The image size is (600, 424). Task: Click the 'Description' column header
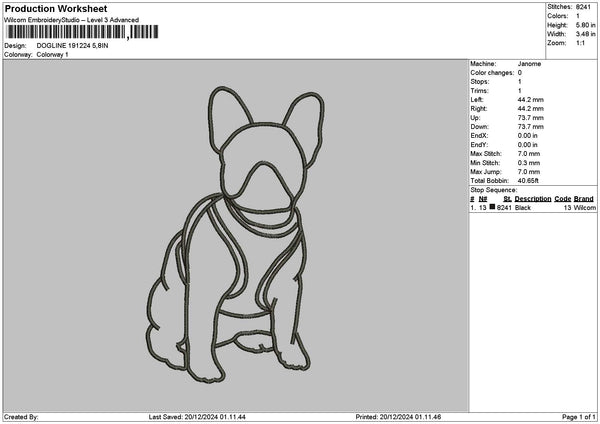[533, 199]
